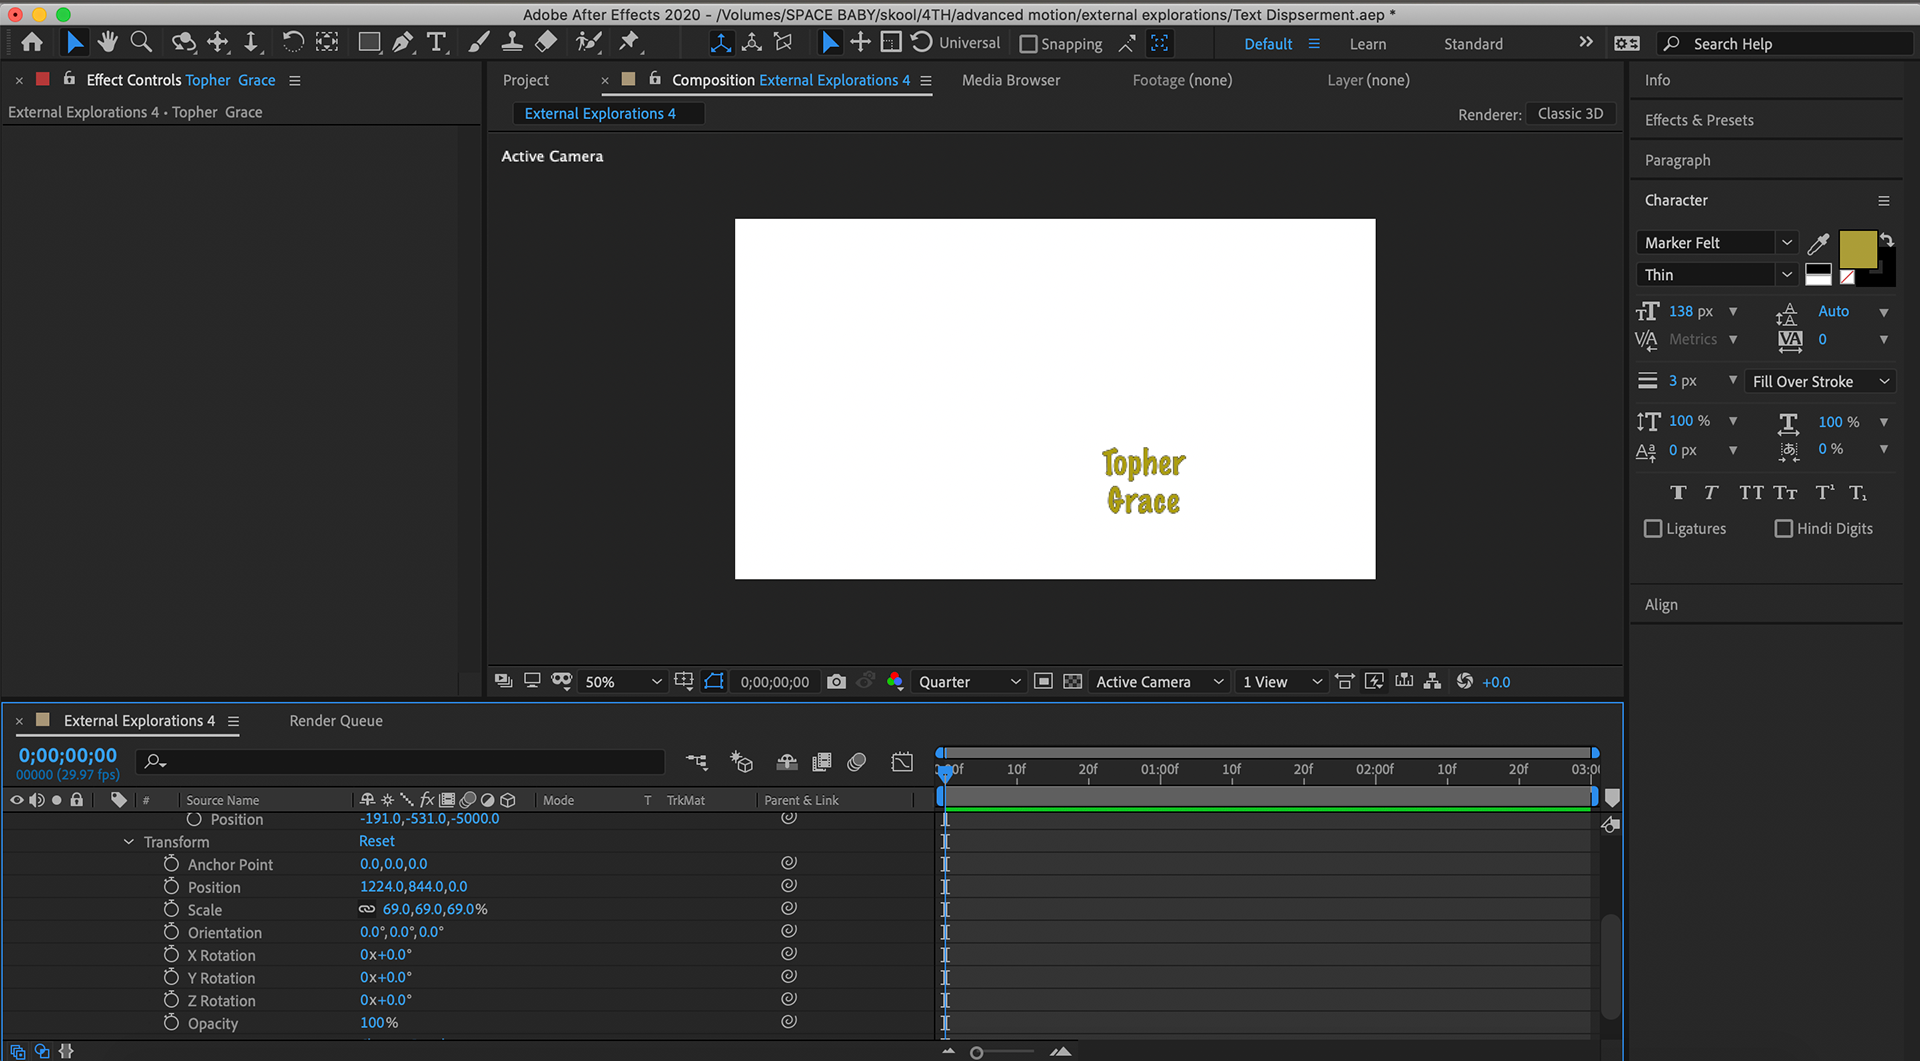Click the Position stopwatch under Transform
The image size is (1920, 1061).
point(171,887)
